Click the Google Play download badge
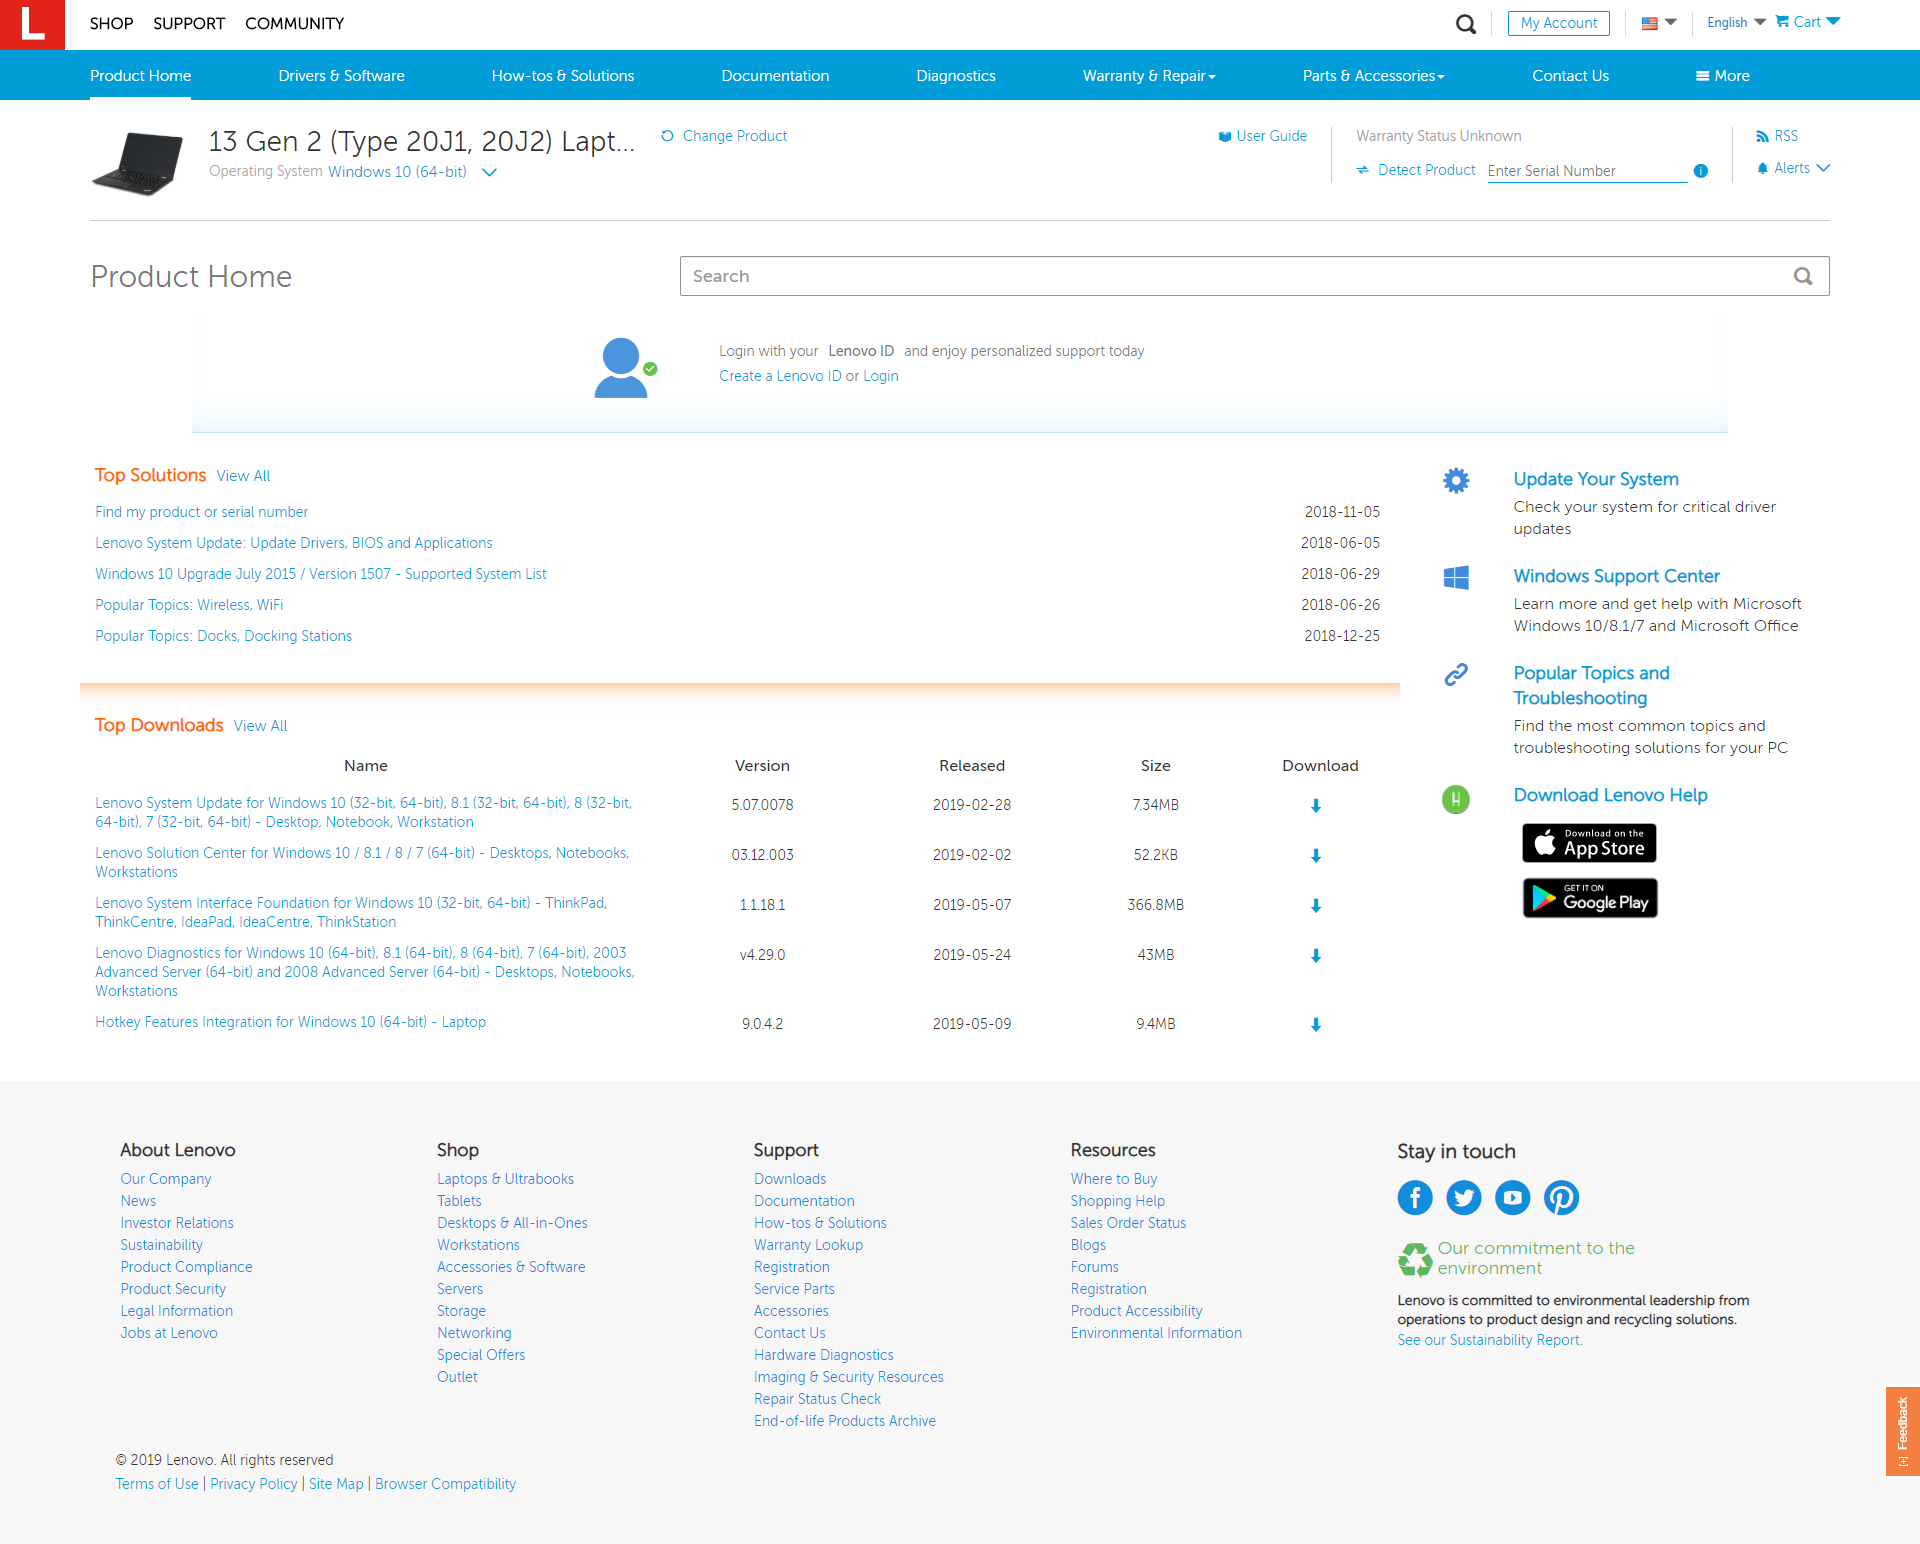 pyautogui.click(x=1590, y=898)
